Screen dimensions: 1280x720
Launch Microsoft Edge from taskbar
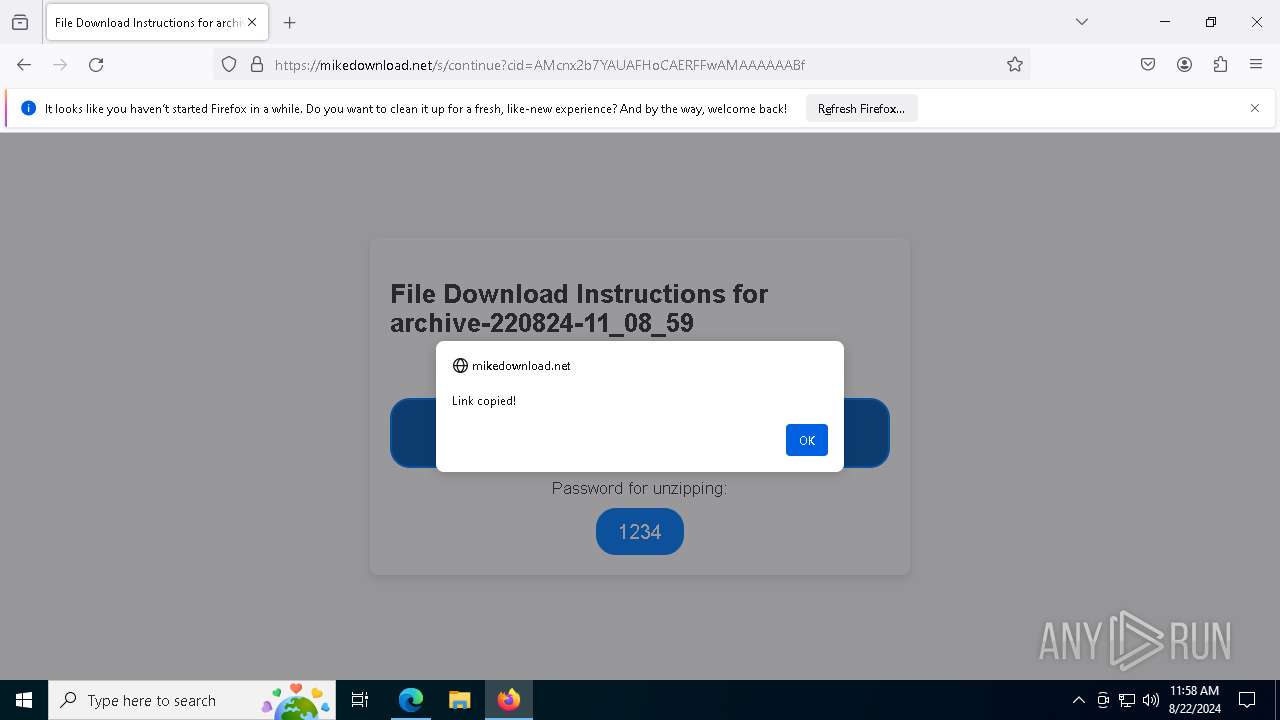(410, 700)
